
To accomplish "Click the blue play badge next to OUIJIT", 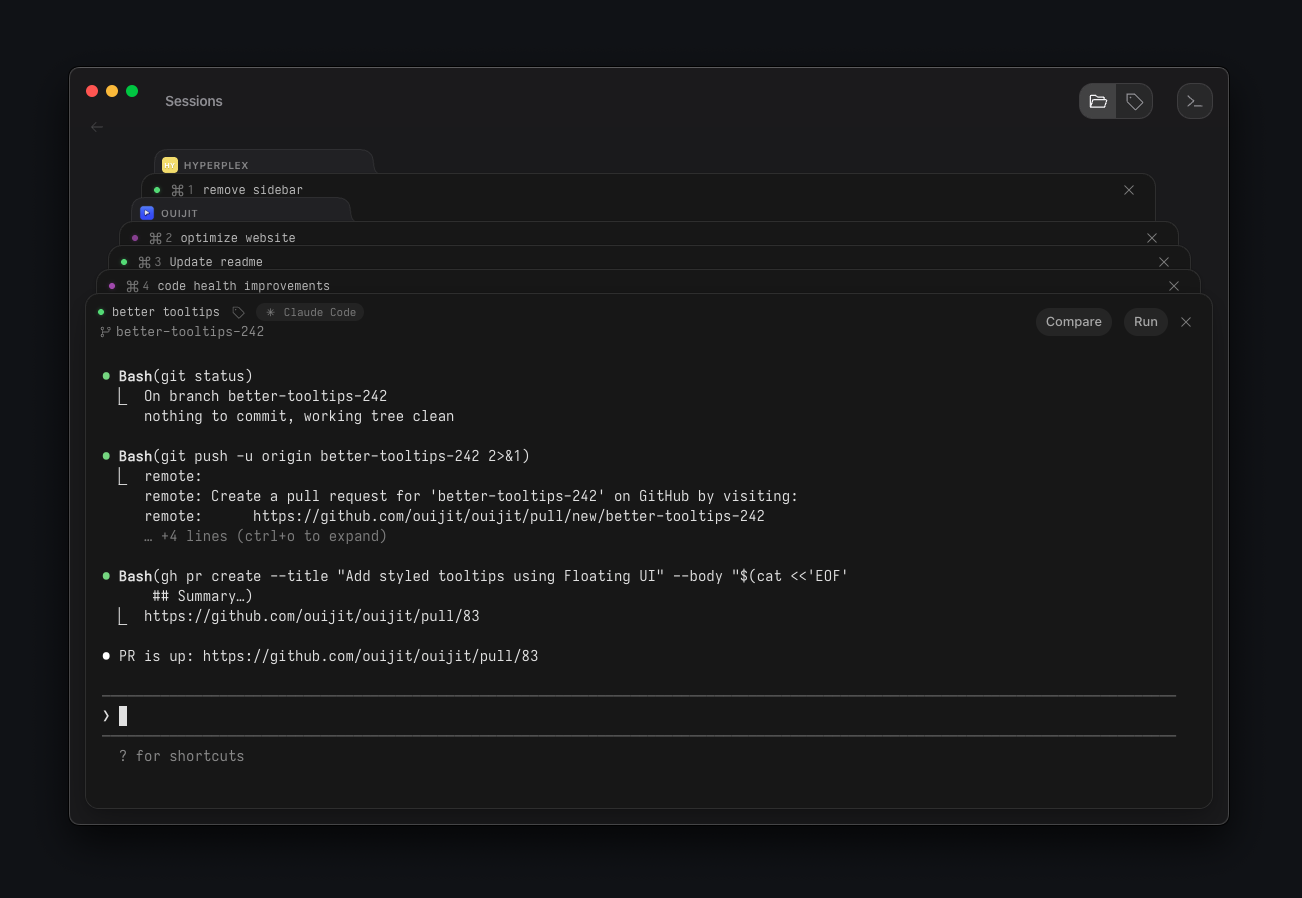I will pyautogui.click(x=147, y=212).
